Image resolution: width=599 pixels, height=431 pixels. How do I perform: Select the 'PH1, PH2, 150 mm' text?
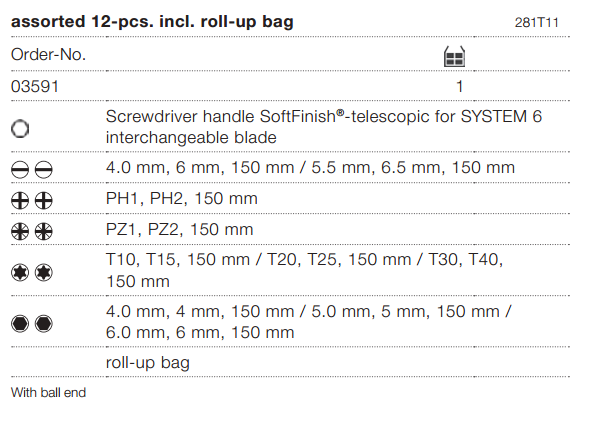pyautogui.click(x=181, y=198)
